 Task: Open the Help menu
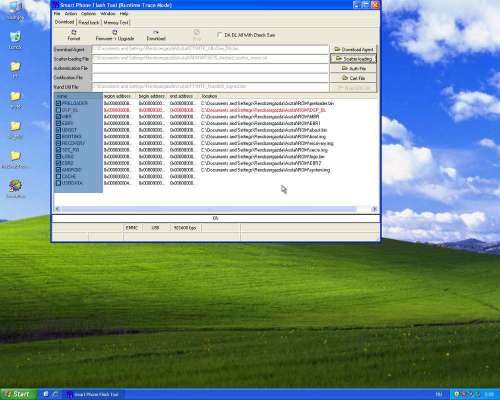pos(124,14)
